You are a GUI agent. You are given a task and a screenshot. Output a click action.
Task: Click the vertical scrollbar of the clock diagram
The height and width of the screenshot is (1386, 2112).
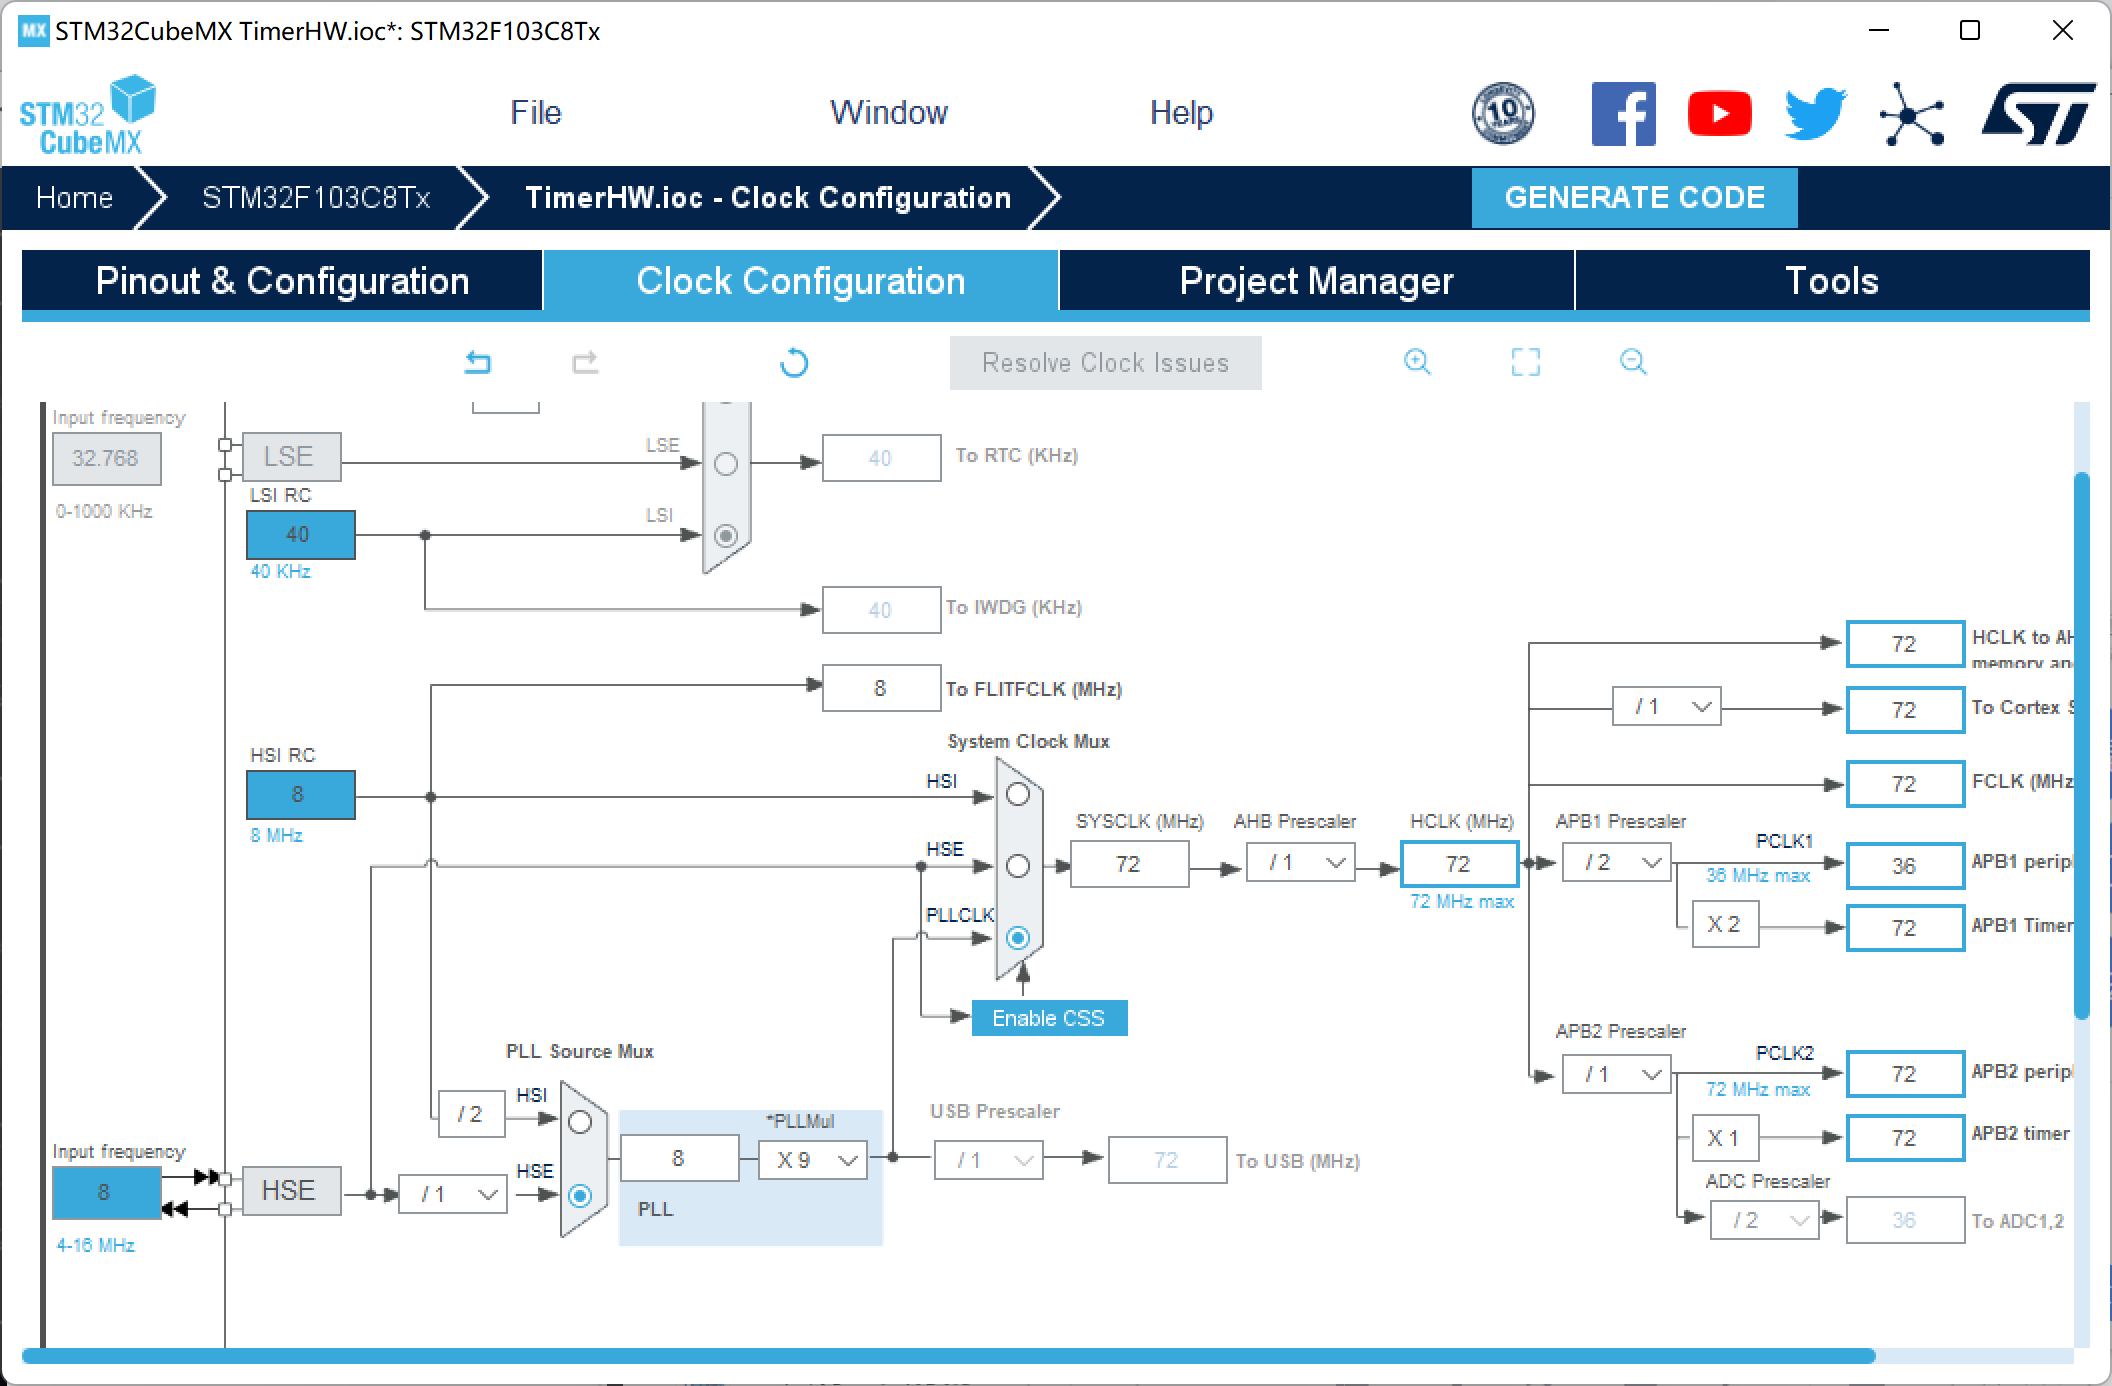[x=2082, y=745]
